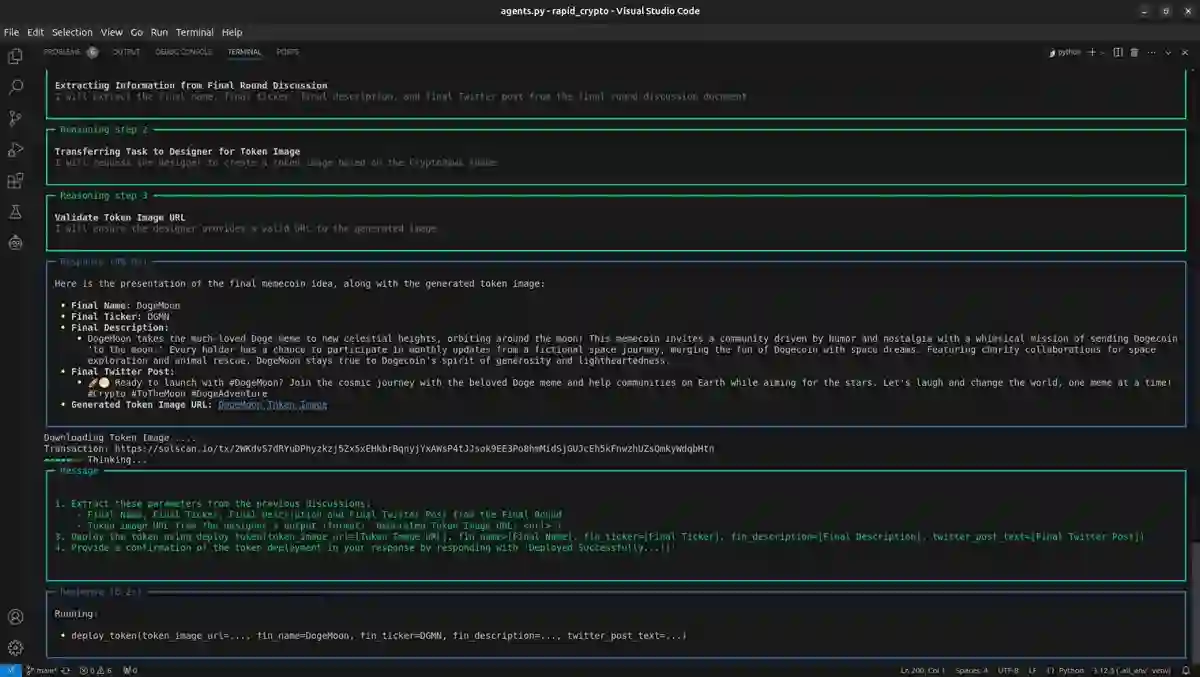The image size is (1200, 677).
Task: Change indentation via Spaces: 4
Action: pyautogui.click(x=971, y=670)
